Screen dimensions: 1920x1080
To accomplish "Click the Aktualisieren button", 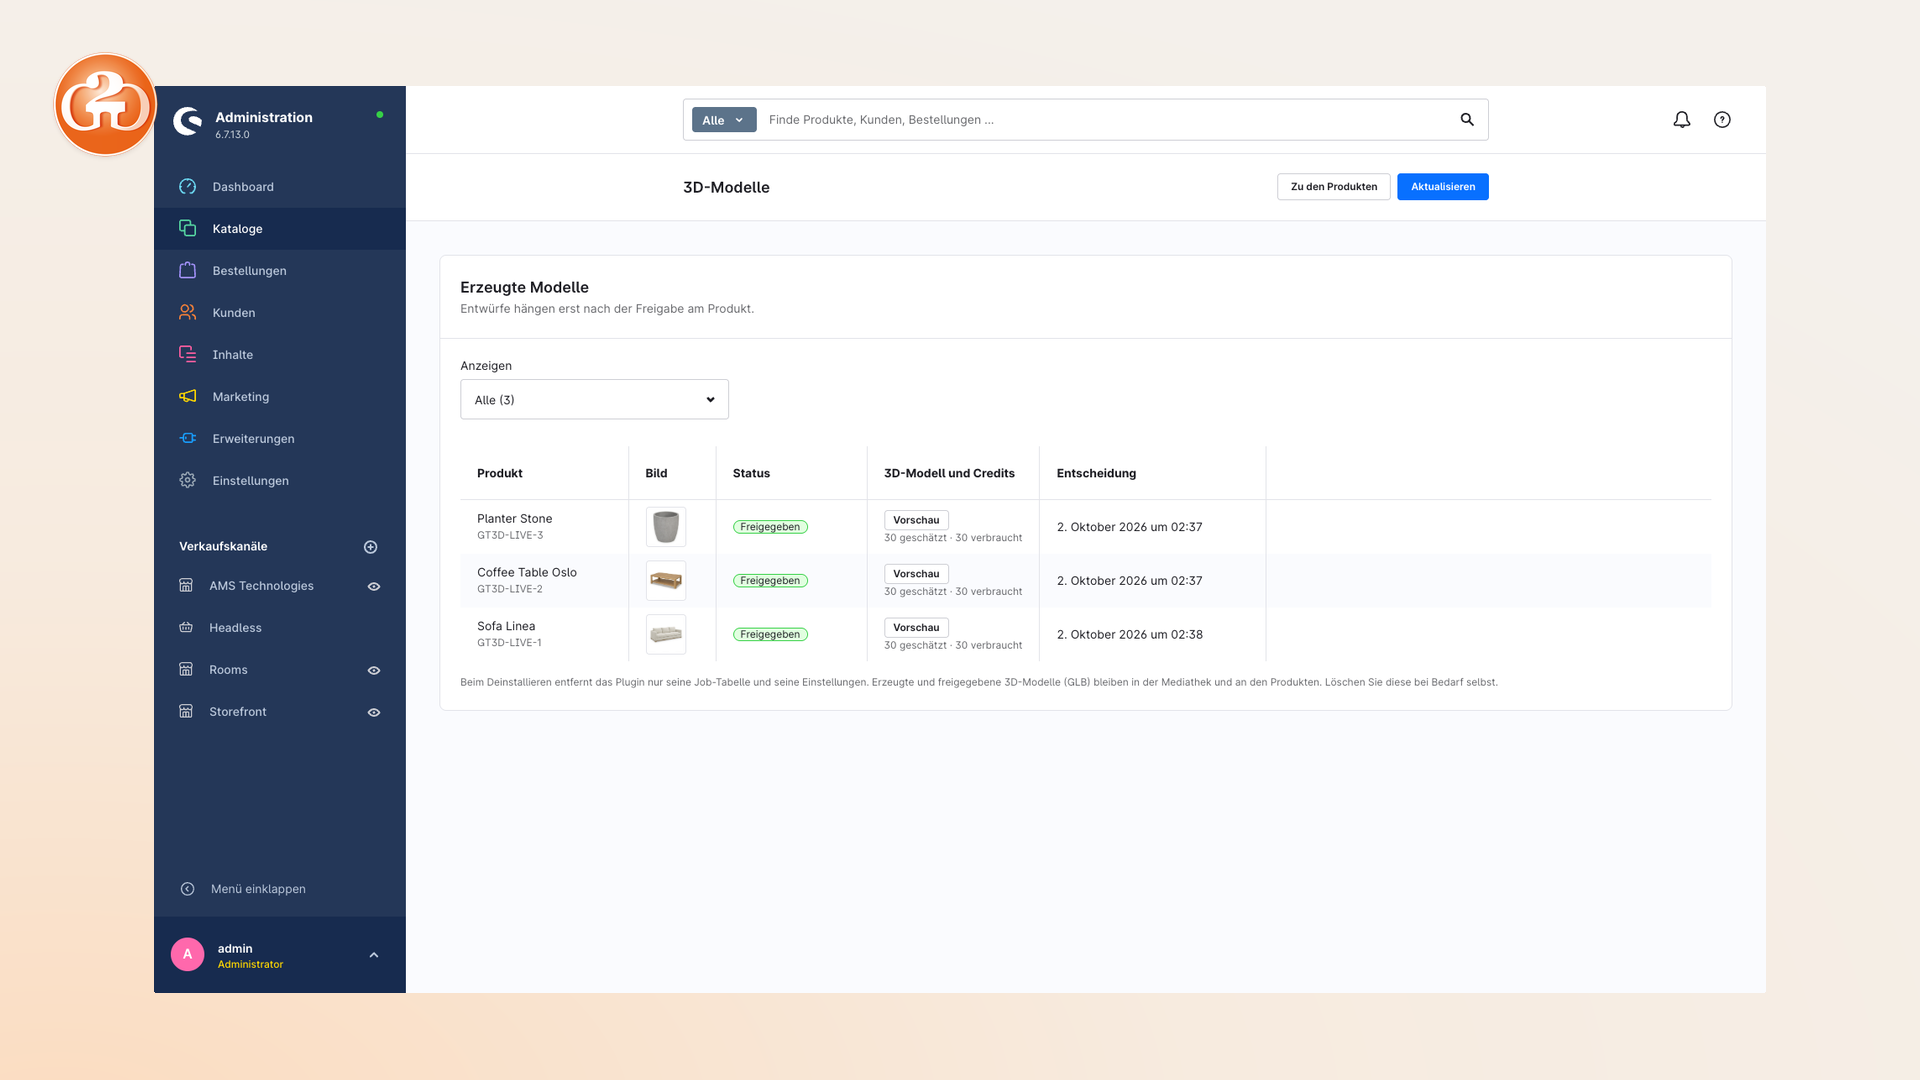I will point(1442,187).
